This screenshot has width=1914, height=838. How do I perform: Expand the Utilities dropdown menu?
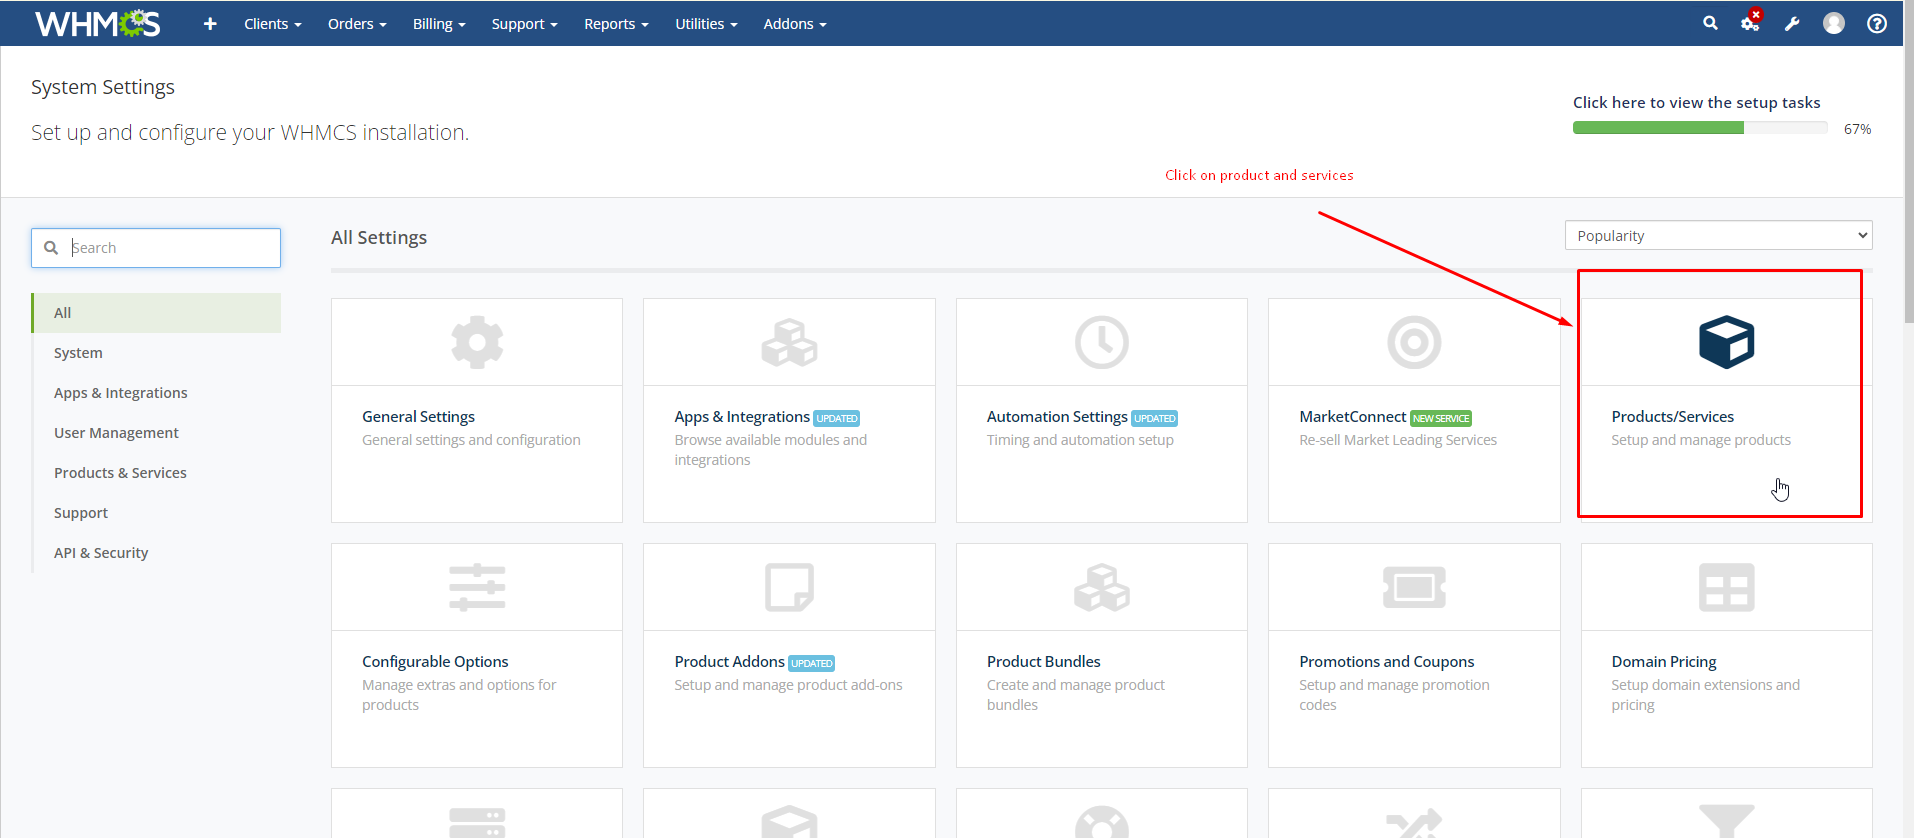[x=706, y=24]
